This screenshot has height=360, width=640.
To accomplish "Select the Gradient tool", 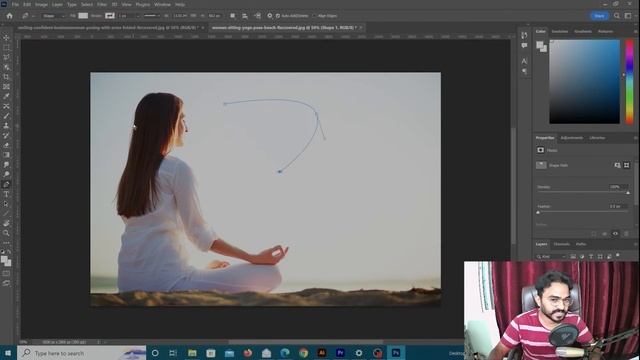I will click(x=6, y=155).
